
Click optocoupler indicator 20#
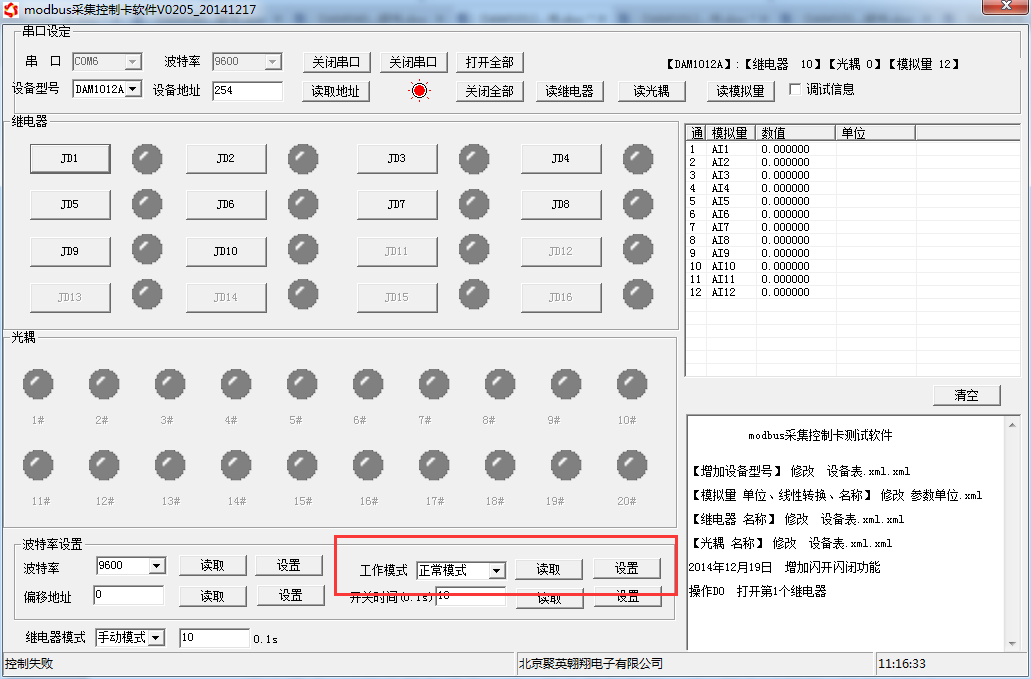click(x=632, y=465)
